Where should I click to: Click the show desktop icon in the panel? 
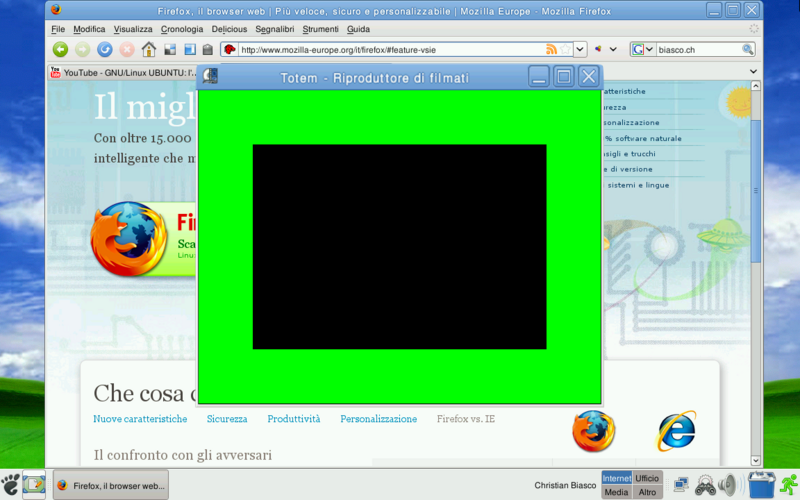click(x=34, y=484)
